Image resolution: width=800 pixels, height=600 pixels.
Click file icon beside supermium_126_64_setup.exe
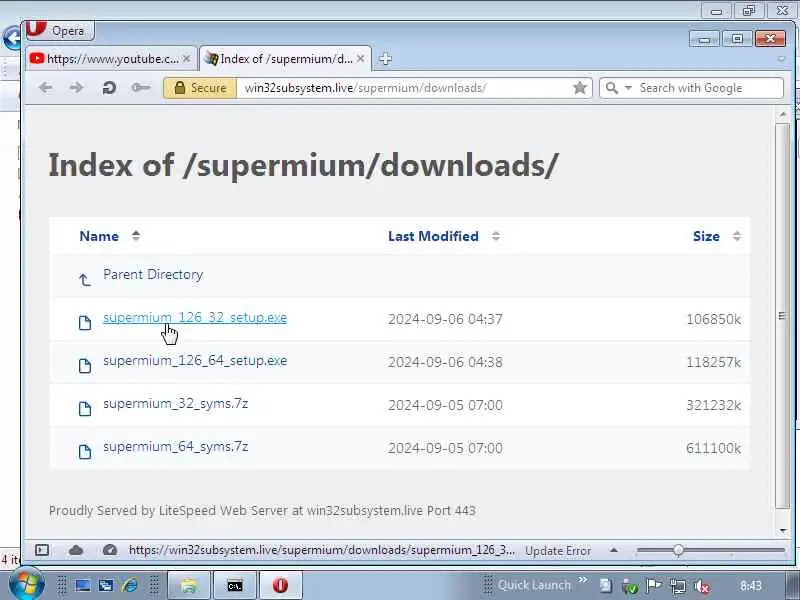click(x=85, y=365)
